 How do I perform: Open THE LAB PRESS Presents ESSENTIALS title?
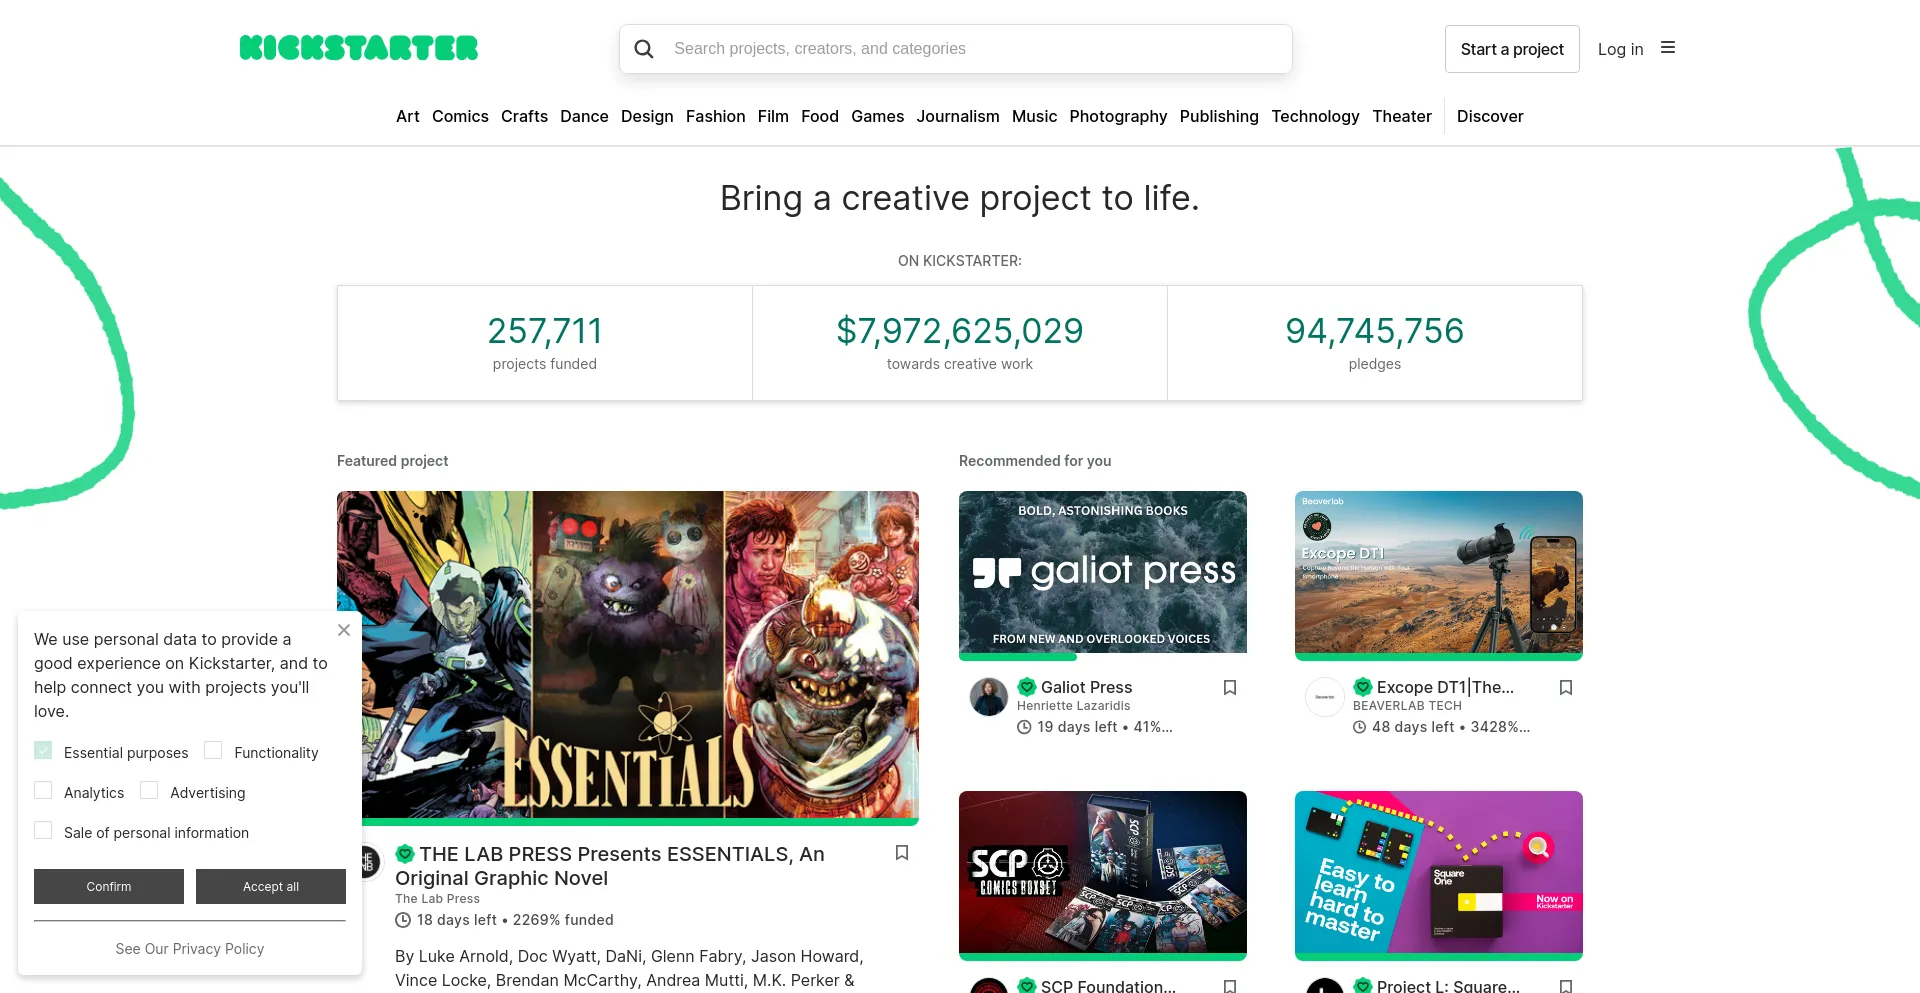click(x=610, y=866)
